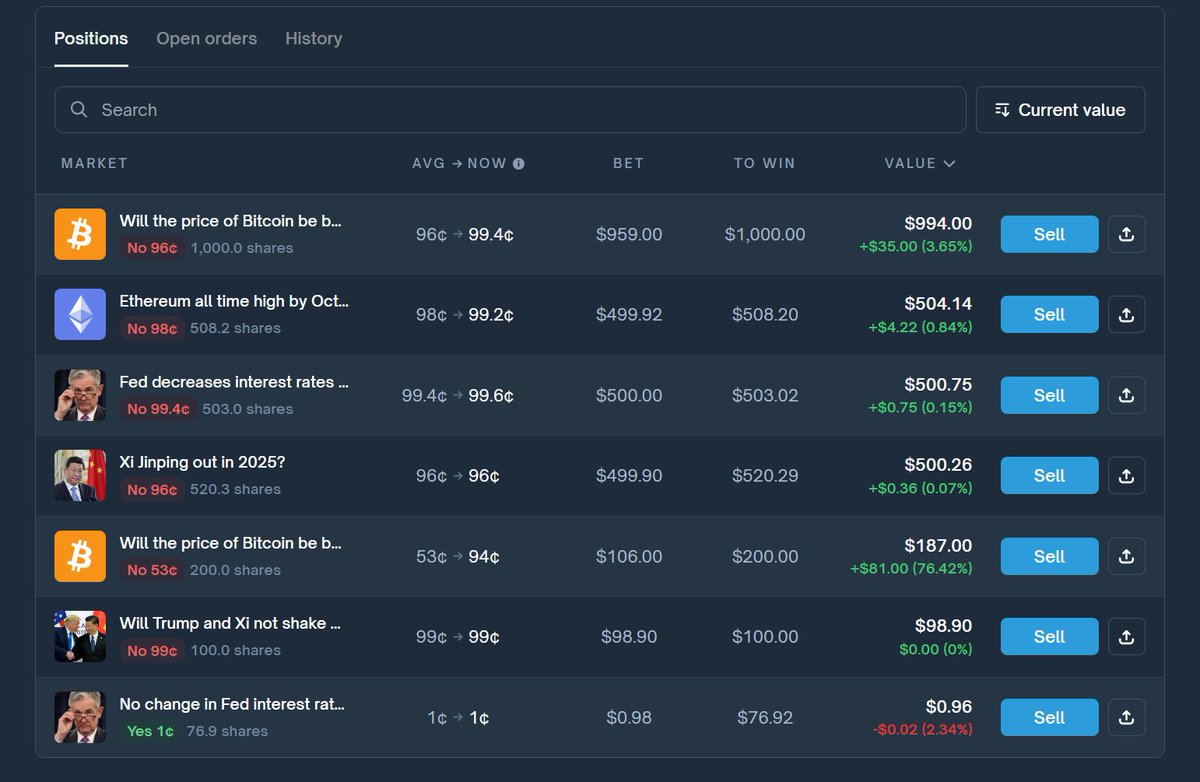
Task: Click the $504.14 value amount
Action: click(938, 303)
